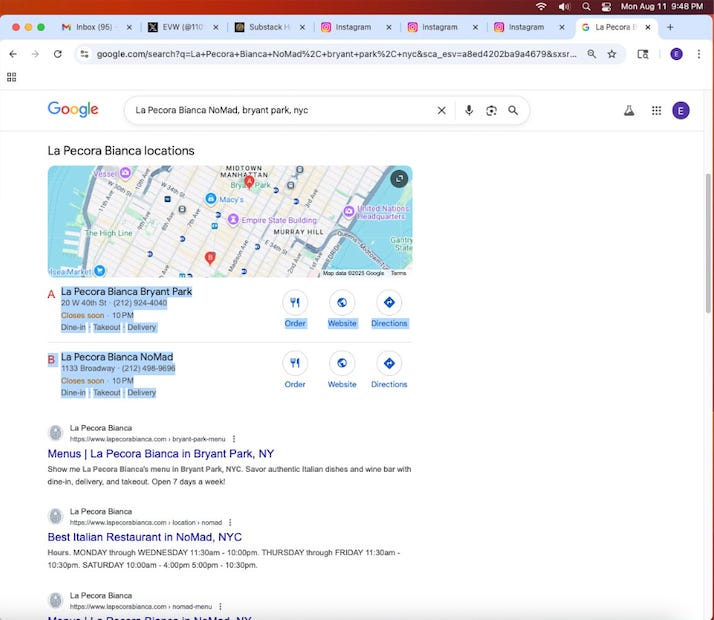Get directions to the NoMad location

389,371
